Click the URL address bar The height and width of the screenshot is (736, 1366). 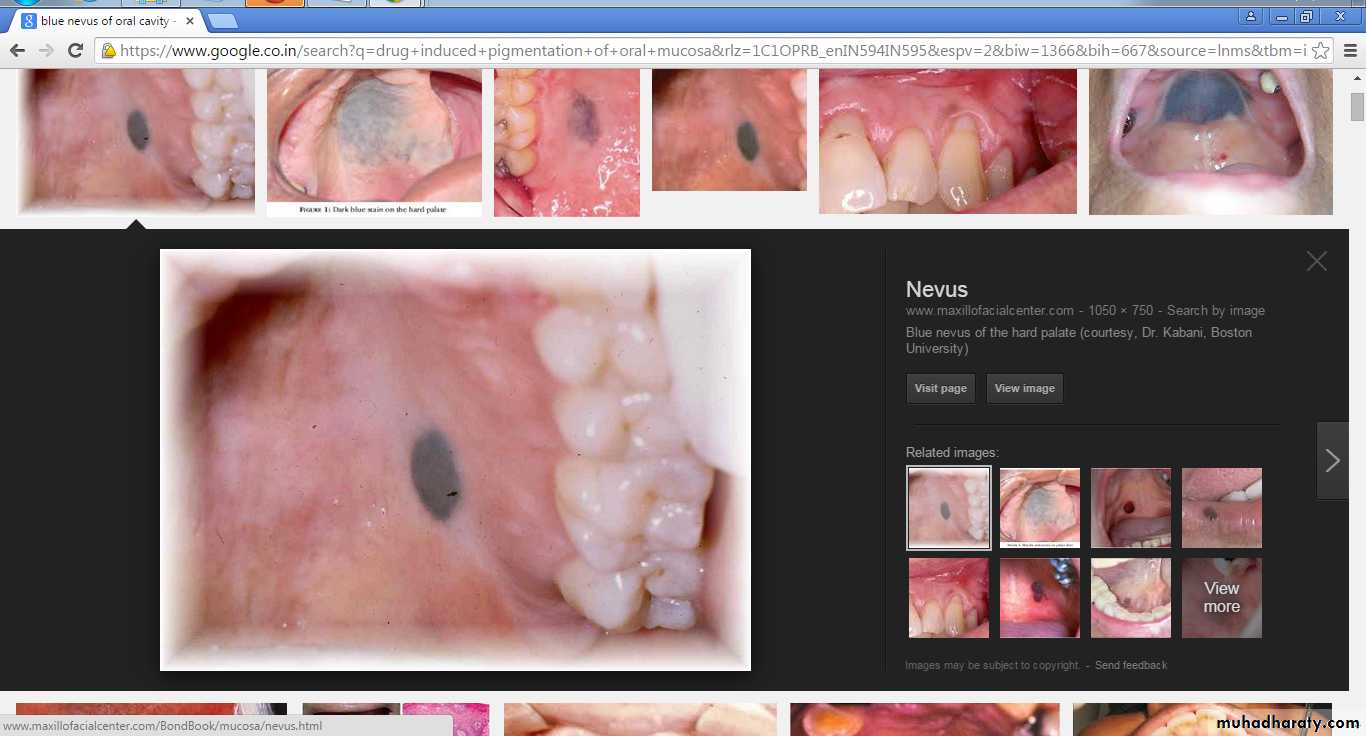[700, 50]
